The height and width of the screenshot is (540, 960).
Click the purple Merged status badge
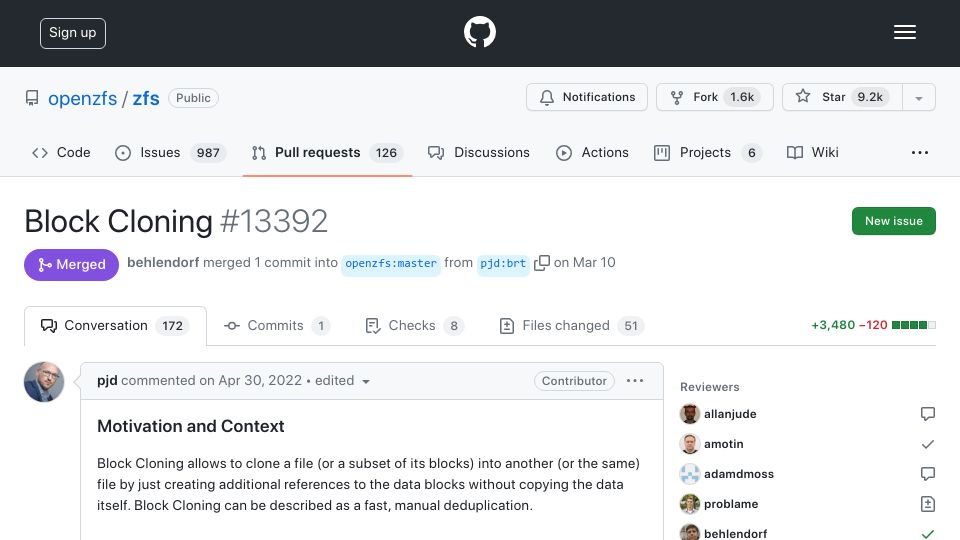72,264
